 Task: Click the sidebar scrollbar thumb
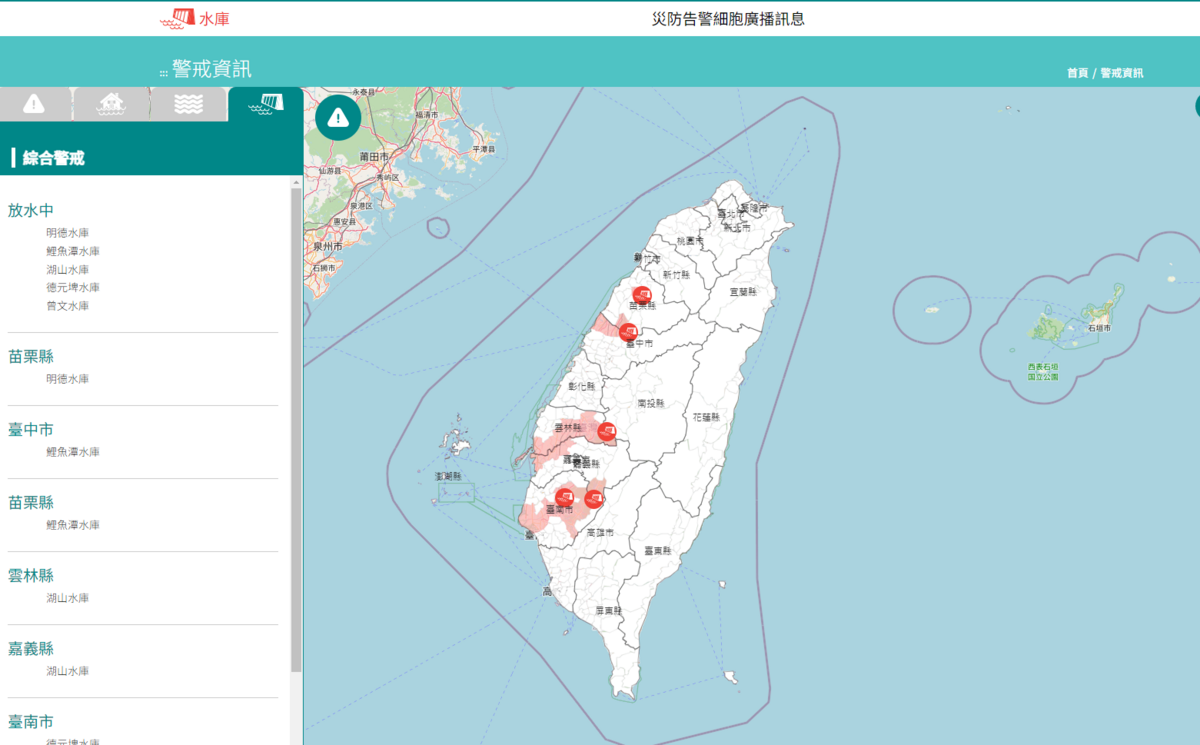pyautogui.click(x=296, y=430)
